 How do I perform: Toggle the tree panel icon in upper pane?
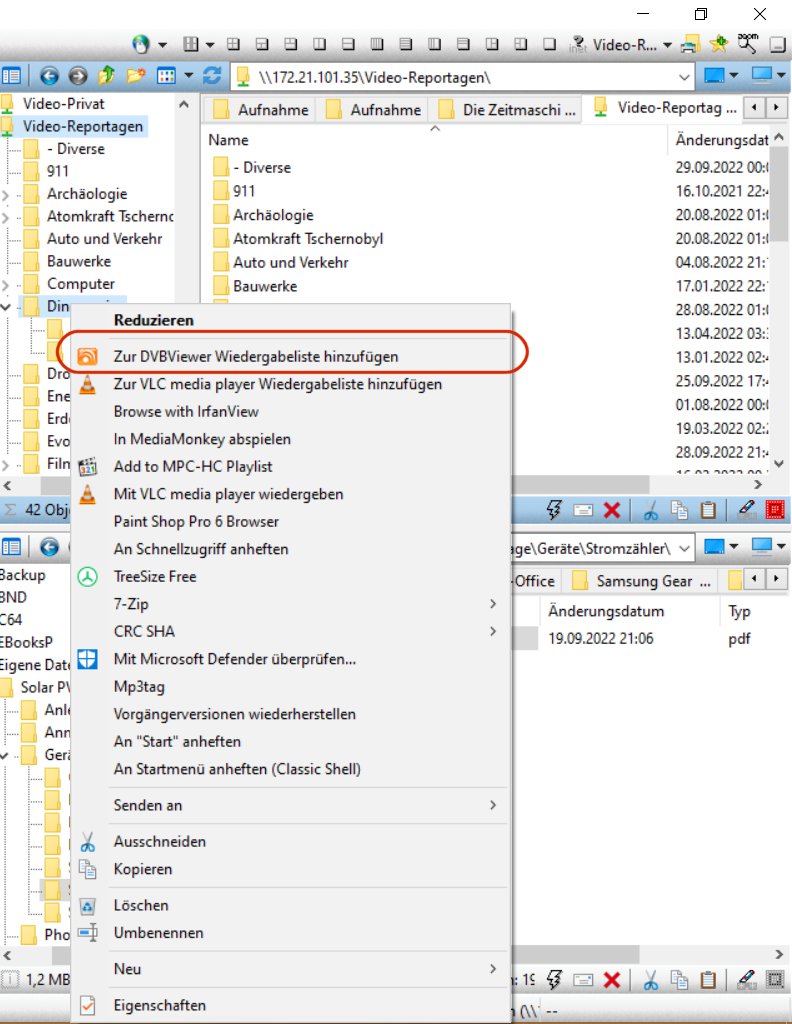(11, 76)
